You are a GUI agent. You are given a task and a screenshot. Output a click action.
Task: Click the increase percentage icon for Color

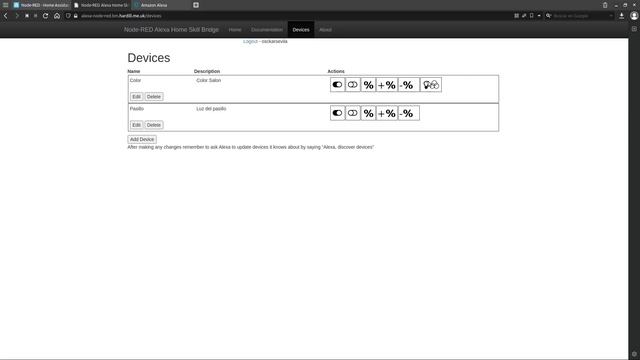(x=387, y=85)
